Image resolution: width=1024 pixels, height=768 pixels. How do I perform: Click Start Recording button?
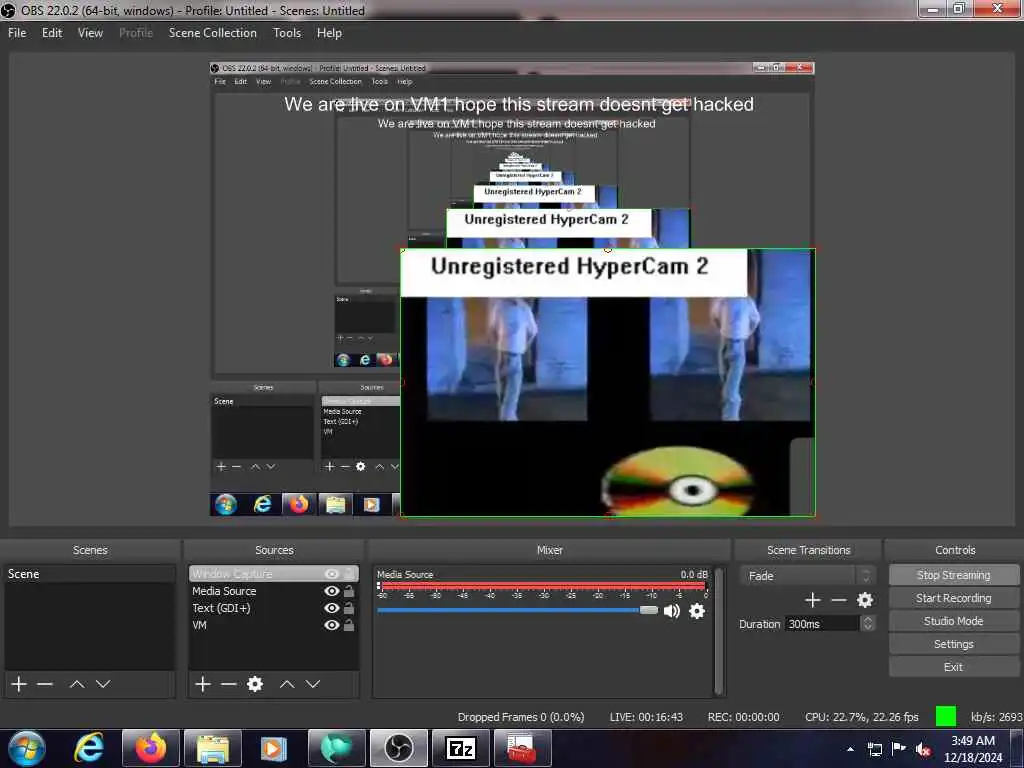[953, 598]
